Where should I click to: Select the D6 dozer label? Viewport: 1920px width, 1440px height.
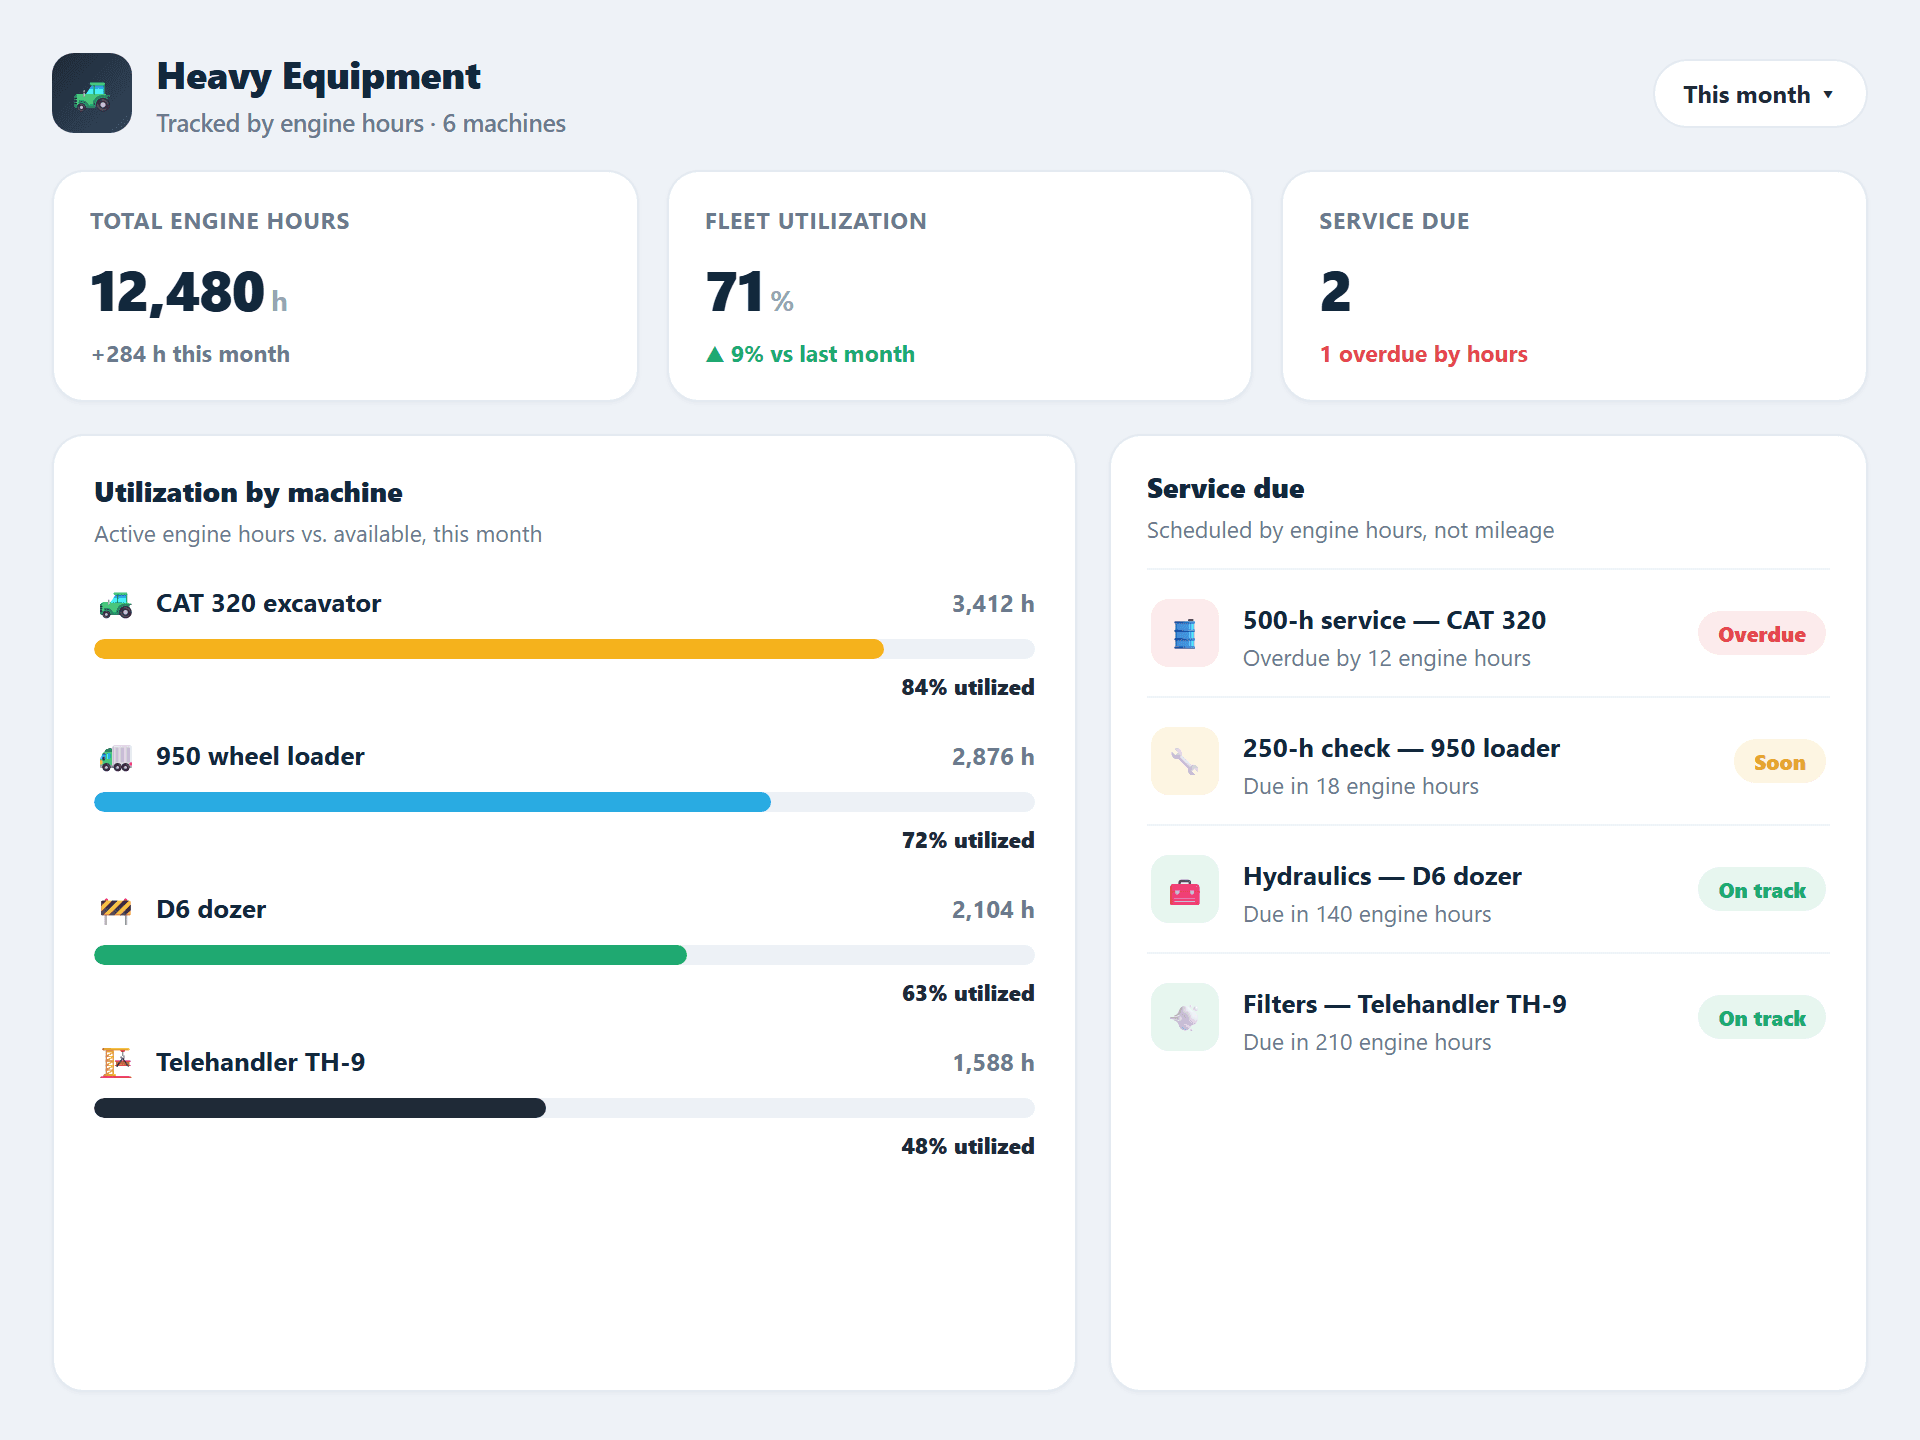click(x=211, y=909)
